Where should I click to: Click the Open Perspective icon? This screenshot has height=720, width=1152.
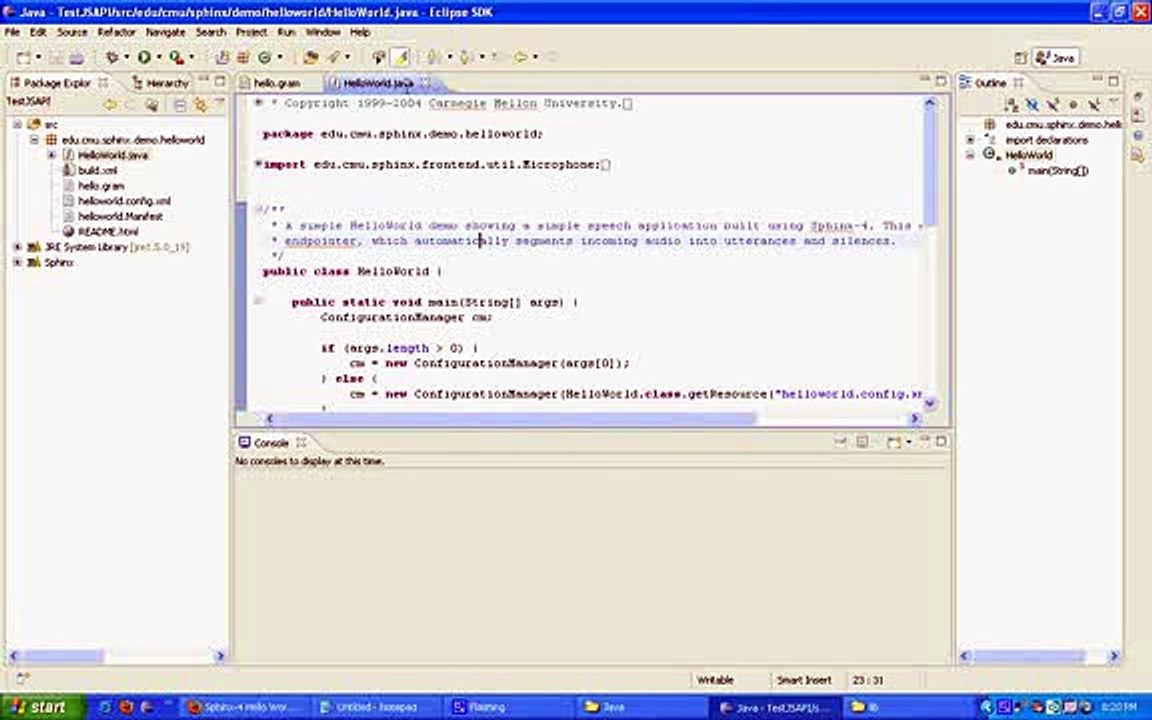[1020, 58]
